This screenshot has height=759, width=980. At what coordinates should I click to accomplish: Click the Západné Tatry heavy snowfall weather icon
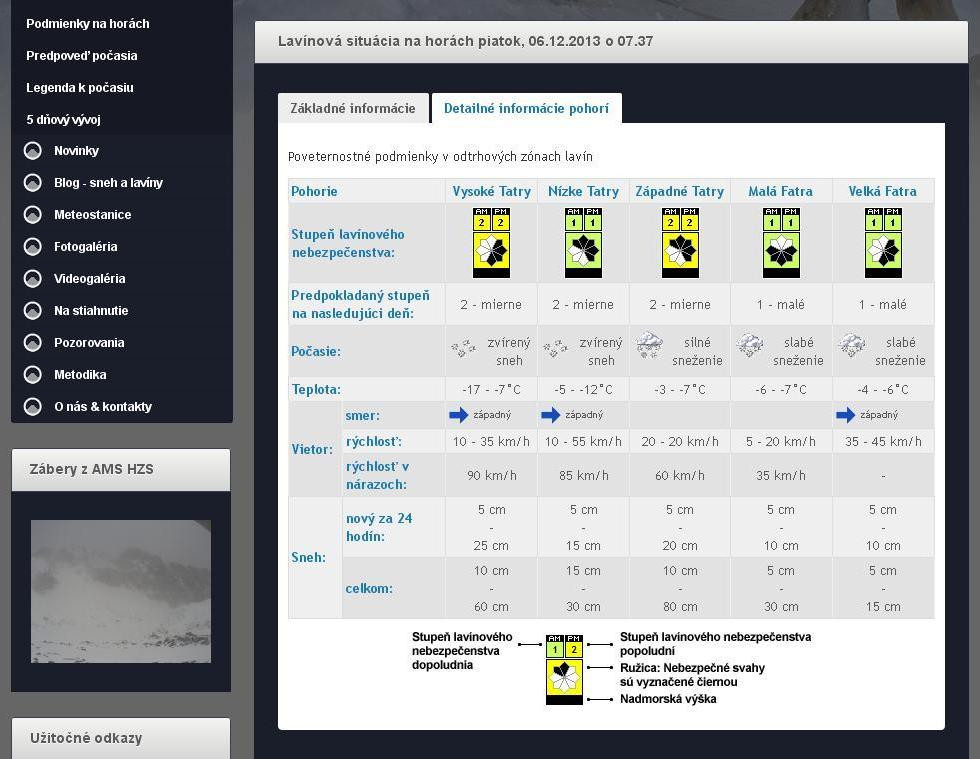point(649,346)
